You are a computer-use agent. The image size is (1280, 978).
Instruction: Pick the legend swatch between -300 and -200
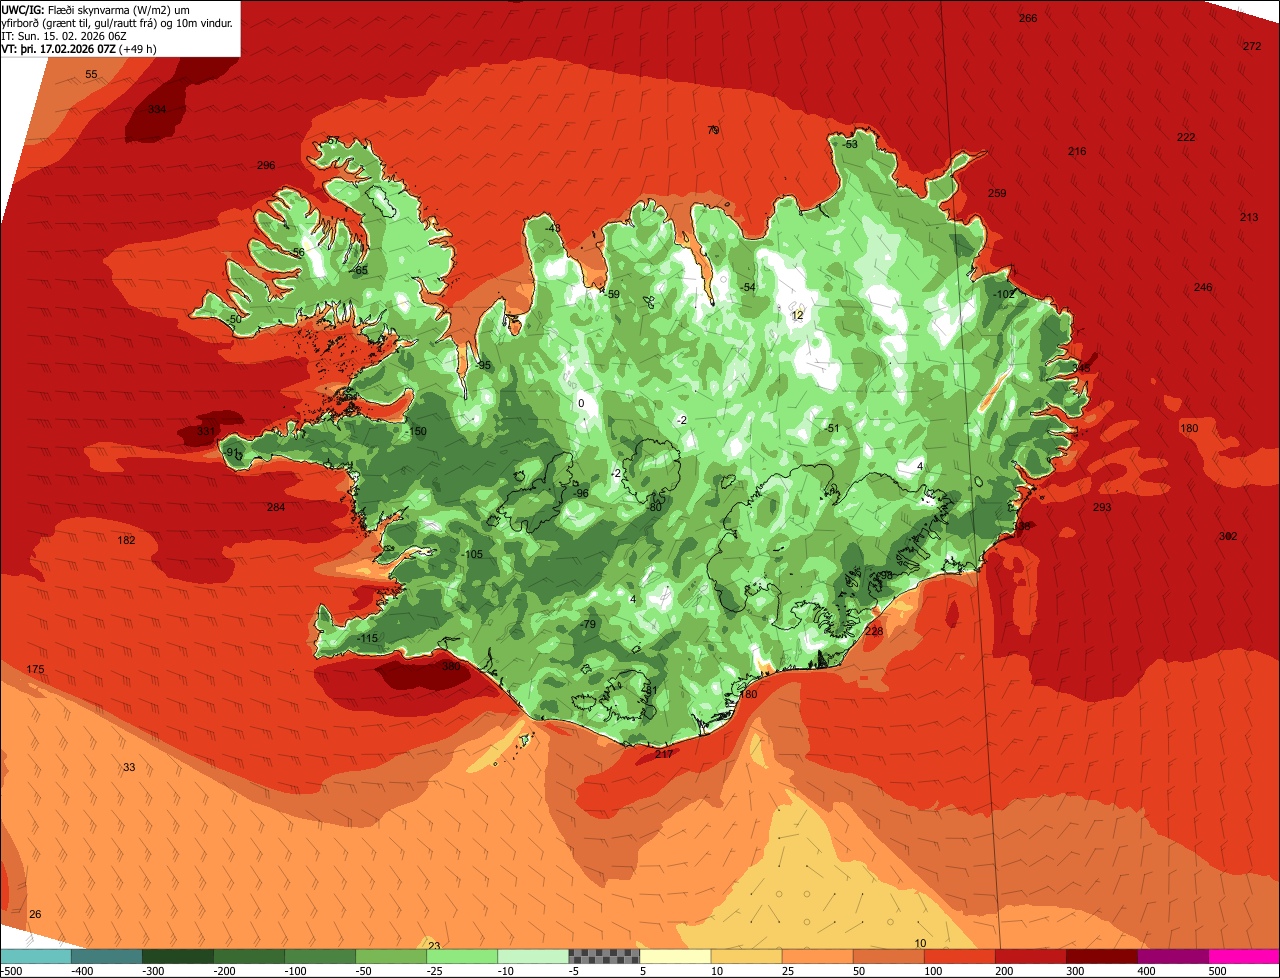click(x=178, y=957)
